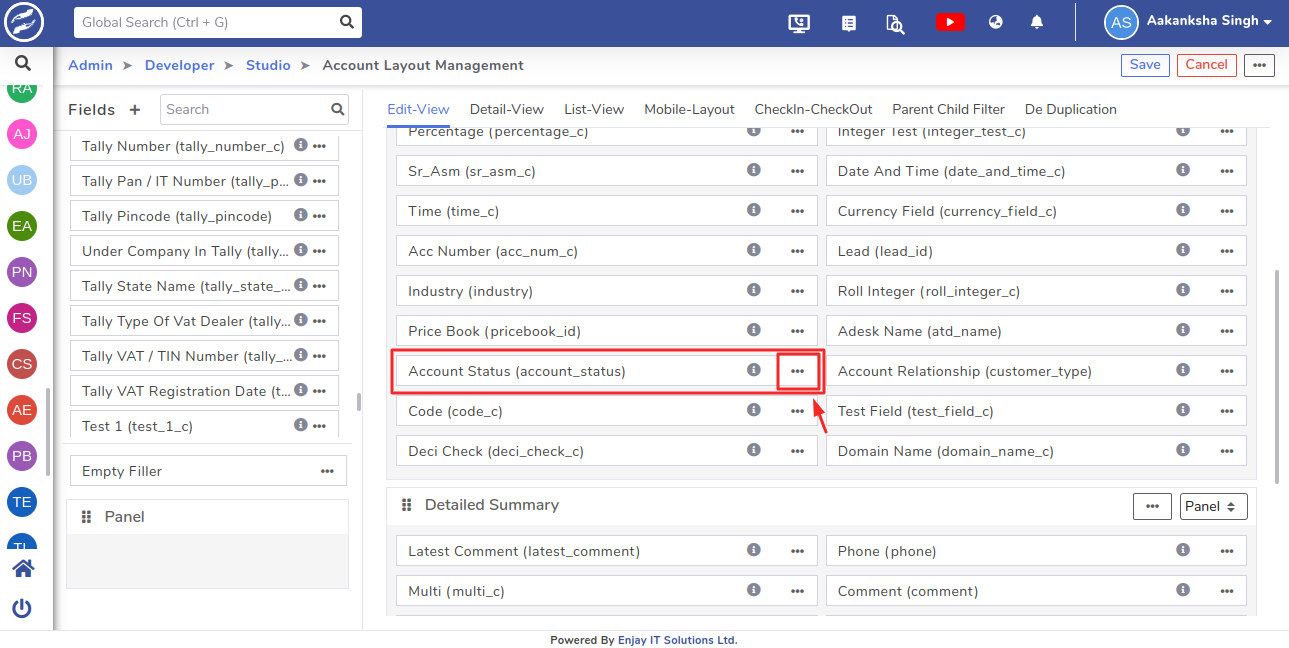Open info icon for Currency Field
The image size is (1289, 648).
pos(1183,210)
